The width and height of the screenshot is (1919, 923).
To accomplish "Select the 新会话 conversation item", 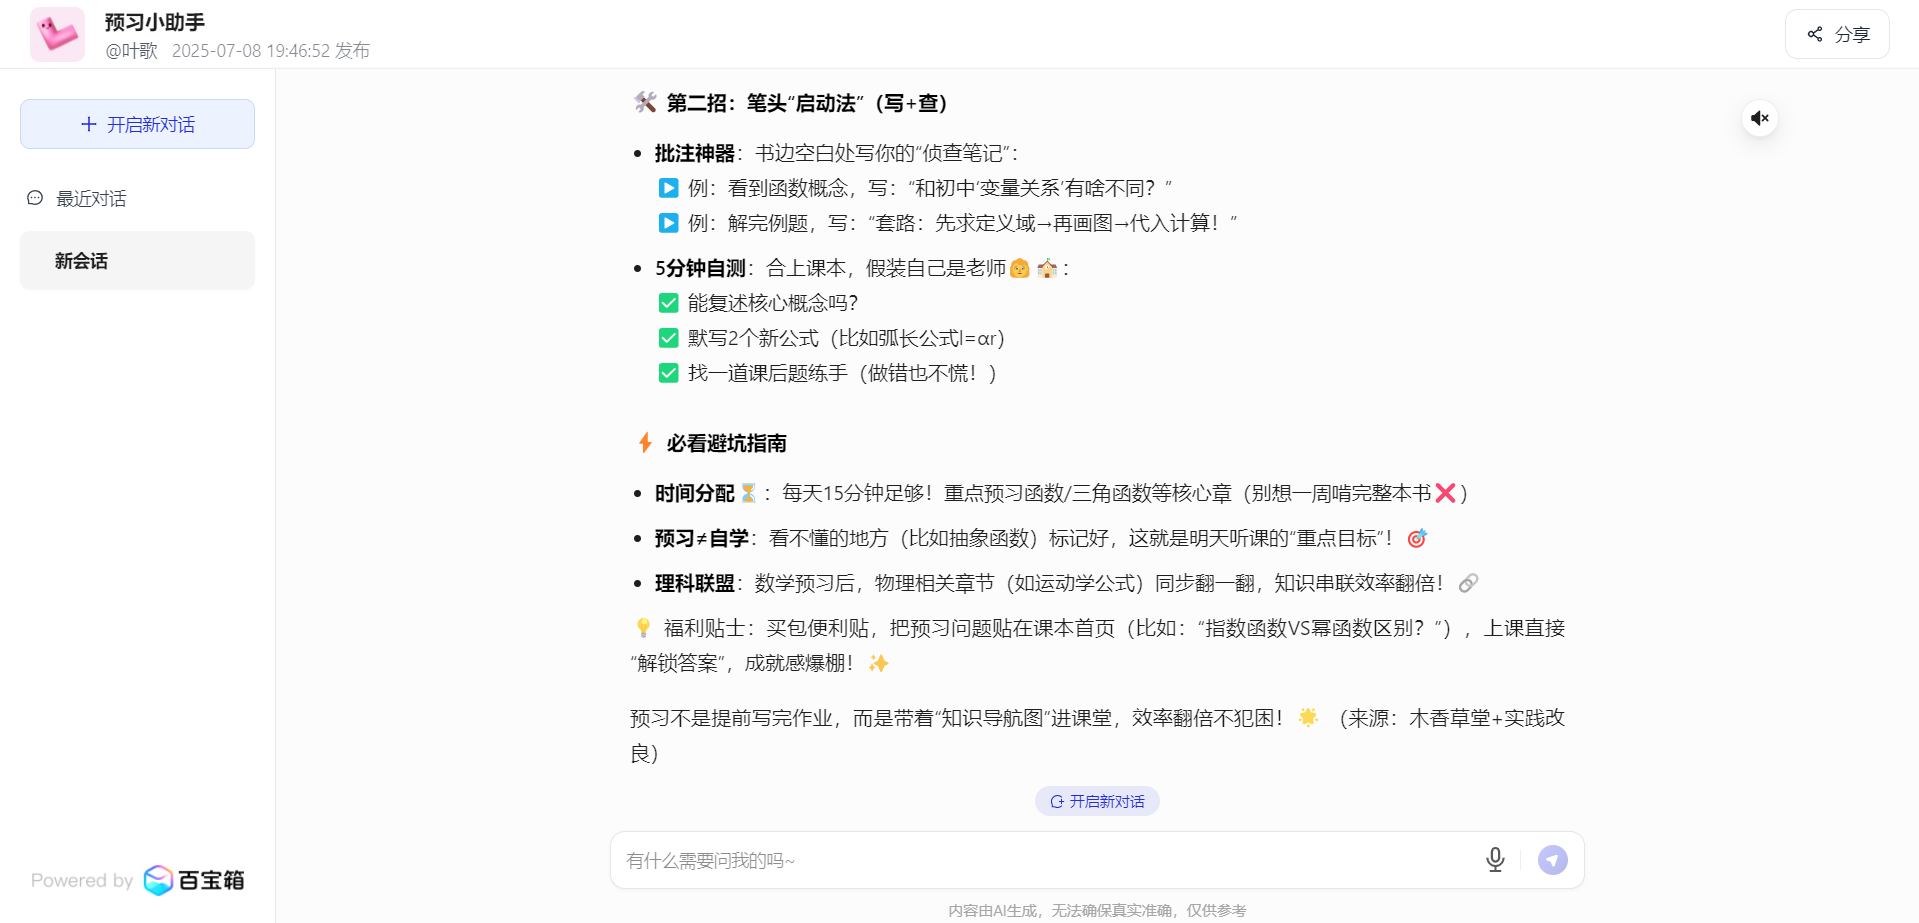I will click(137, 261).
